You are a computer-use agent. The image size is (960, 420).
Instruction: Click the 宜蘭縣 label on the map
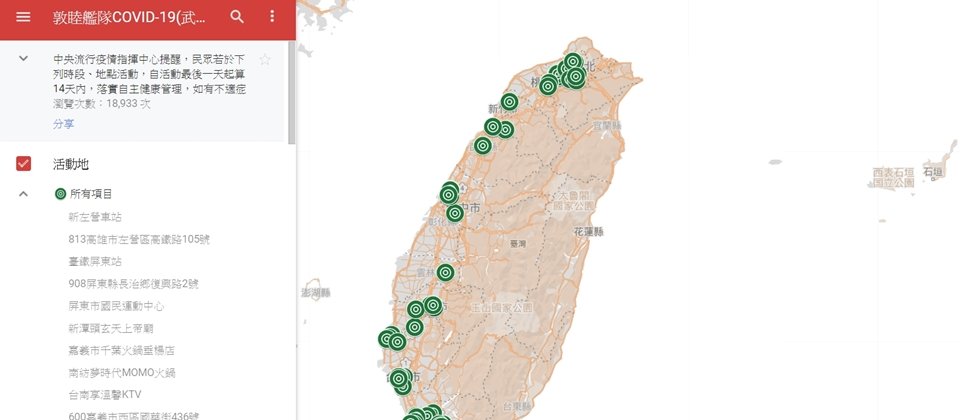(x=607, y=126)
